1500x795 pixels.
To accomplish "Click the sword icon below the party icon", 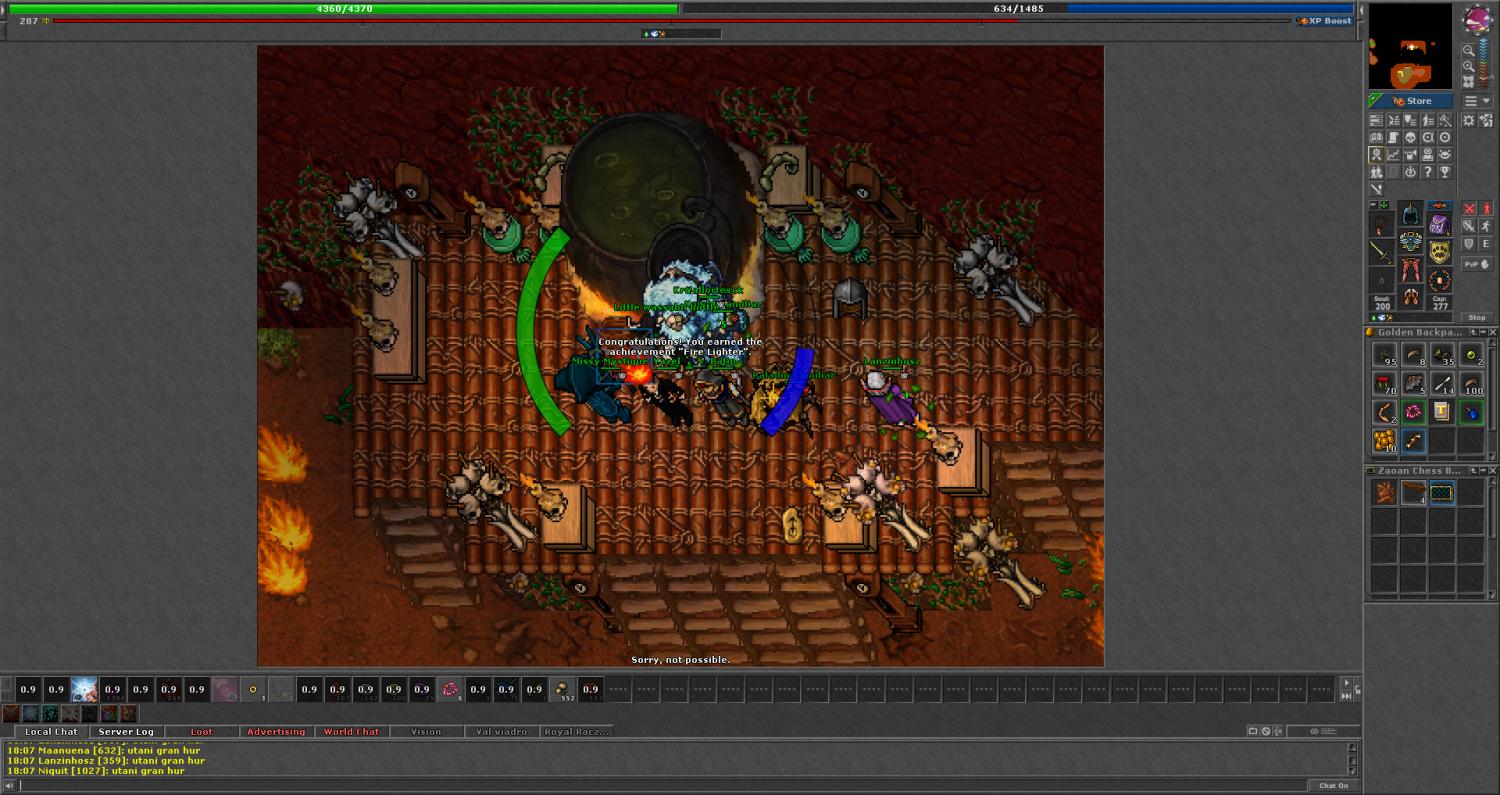I will click(x=1376, y=189).
